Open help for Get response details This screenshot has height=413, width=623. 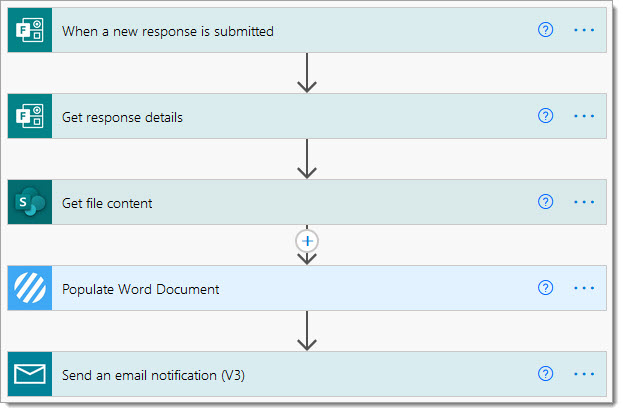545,116
